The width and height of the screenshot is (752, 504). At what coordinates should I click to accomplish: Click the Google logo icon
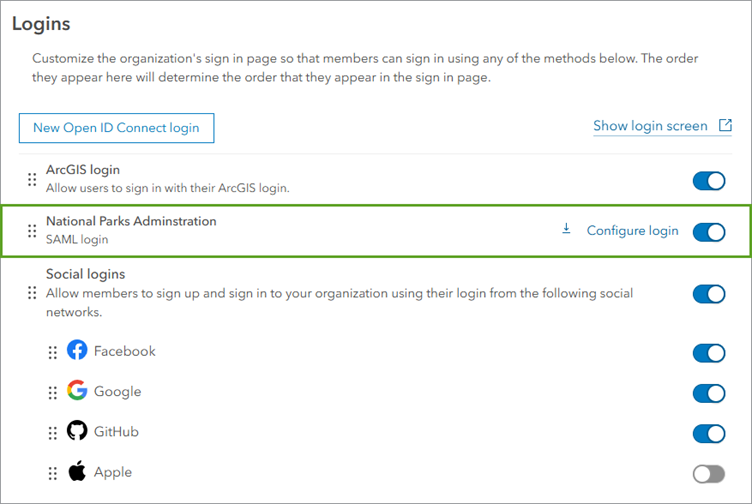click(77, 391)
